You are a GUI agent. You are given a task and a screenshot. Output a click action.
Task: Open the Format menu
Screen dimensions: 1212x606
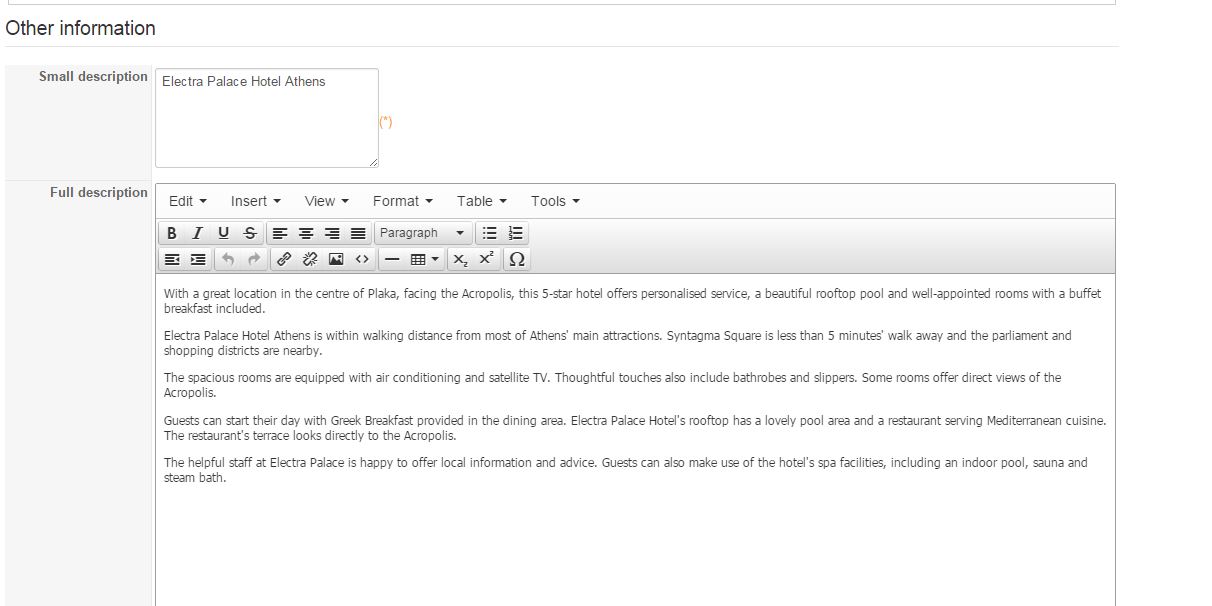403,201
